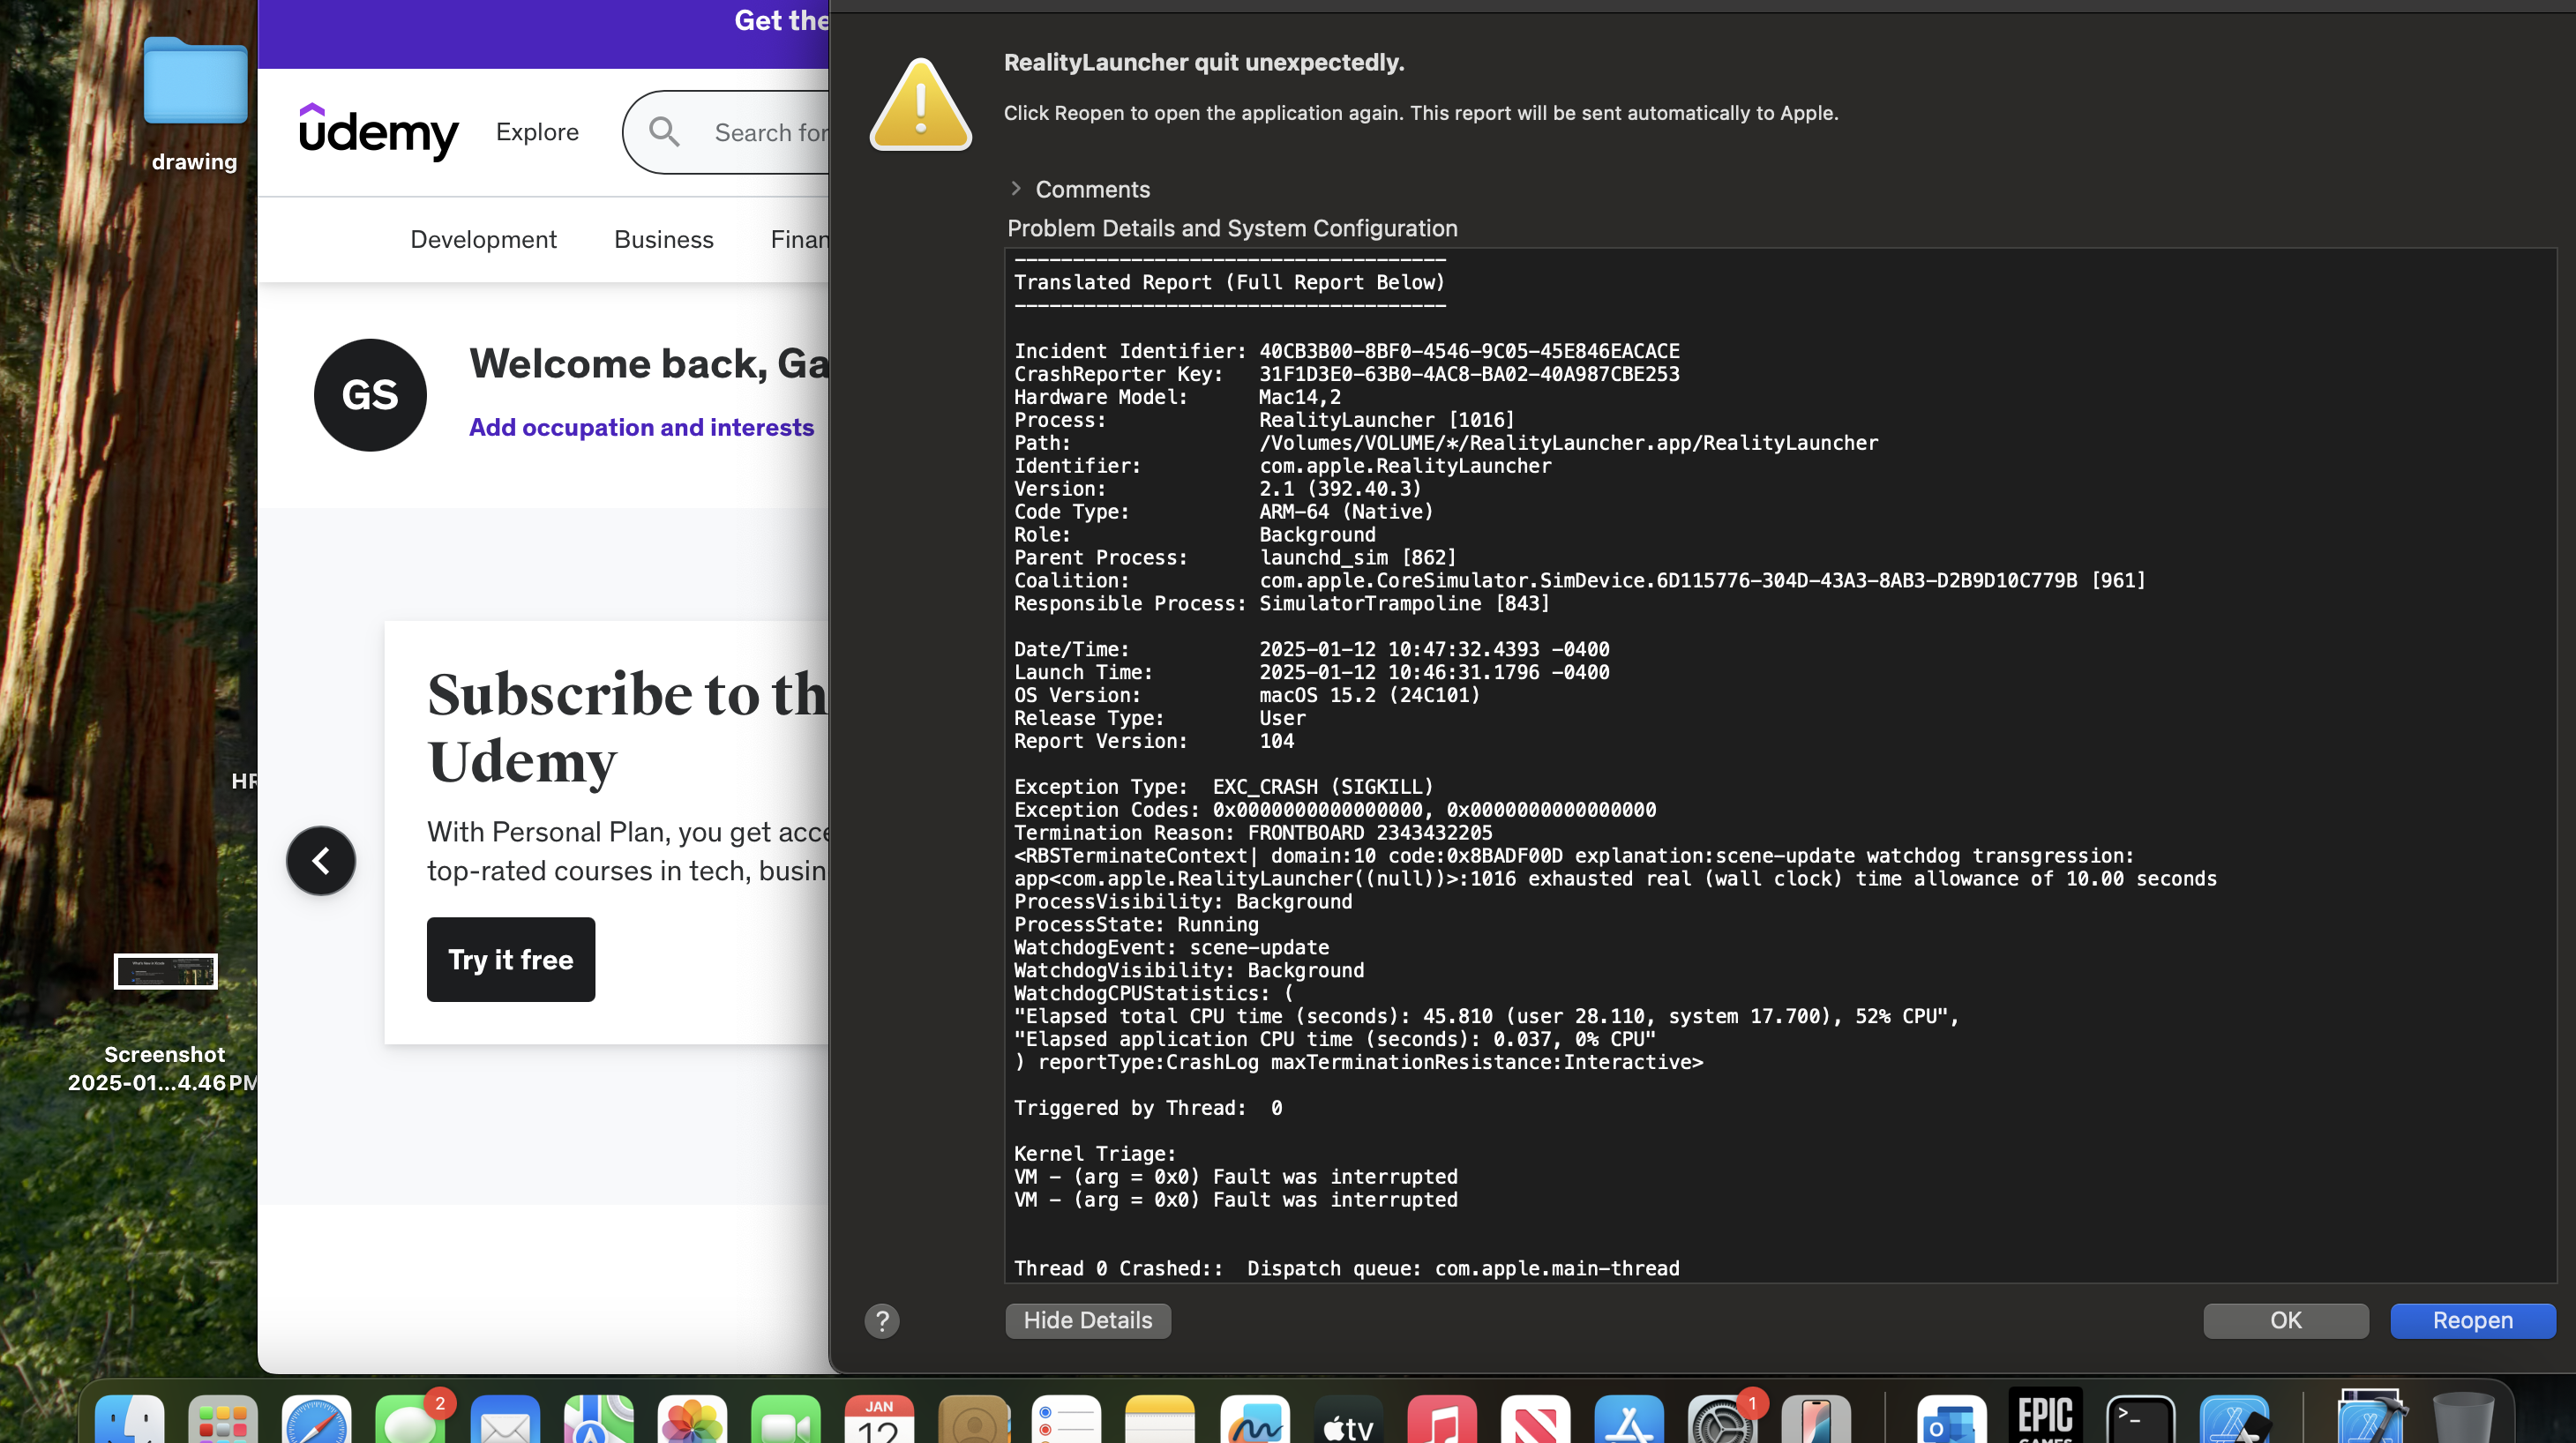Image resolution: width=2576 pixels, height=1443 pixels.
Task: Open Notes from the Dock
Action: click(1160, 1418)
